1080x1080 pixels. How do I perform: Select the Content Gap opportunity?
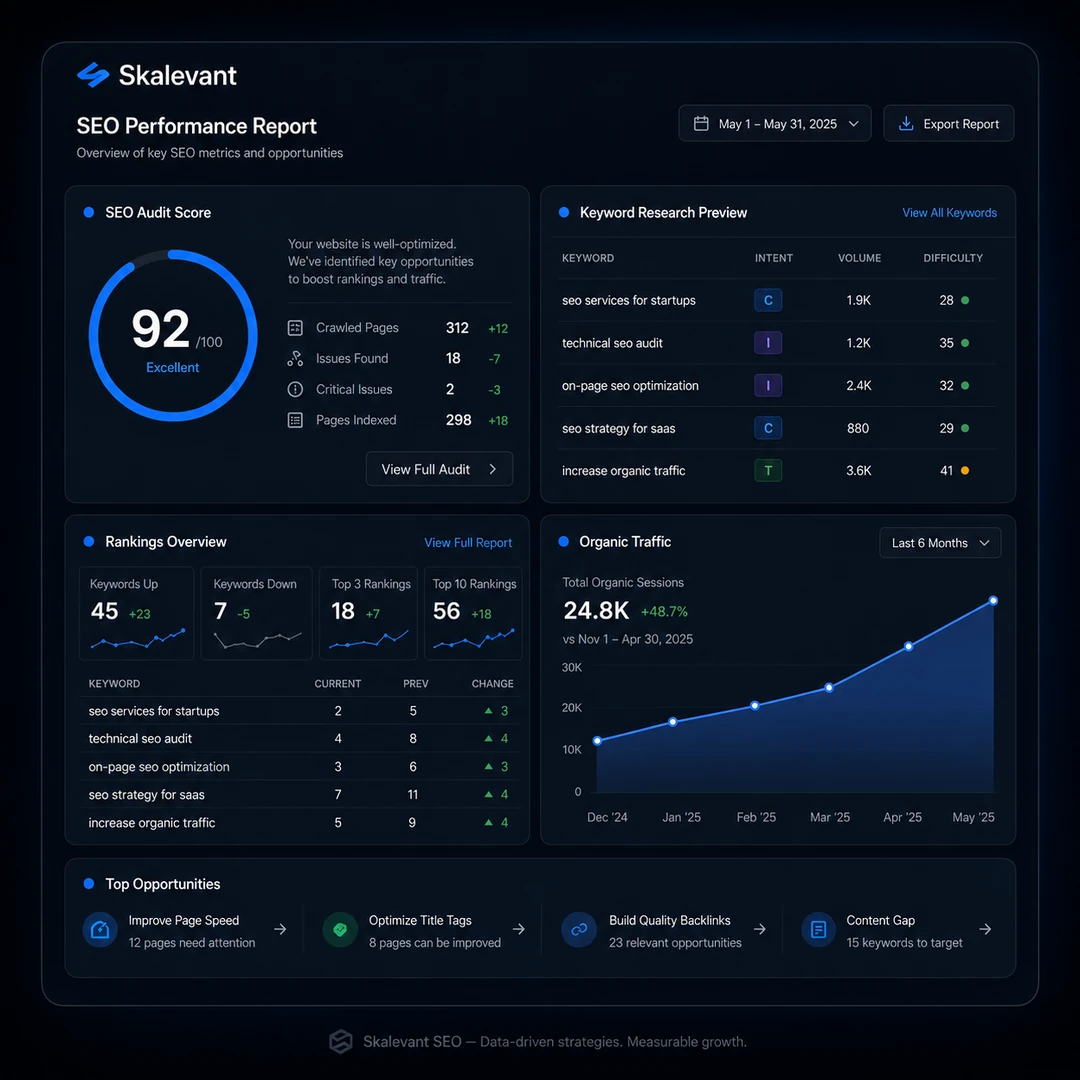[x=897, y=930]
